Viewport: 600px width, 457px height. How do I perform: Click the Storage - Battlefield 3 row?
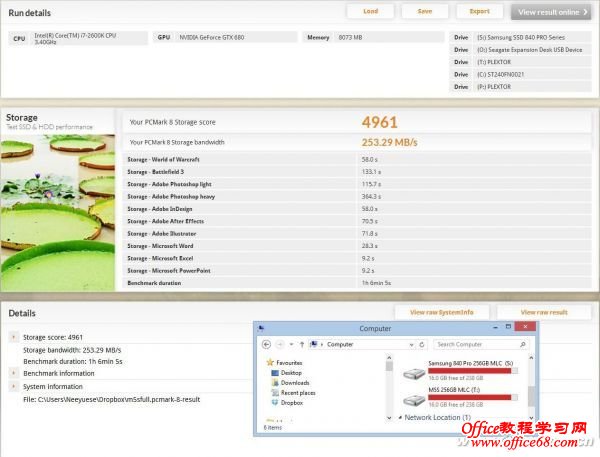(357, 171)
